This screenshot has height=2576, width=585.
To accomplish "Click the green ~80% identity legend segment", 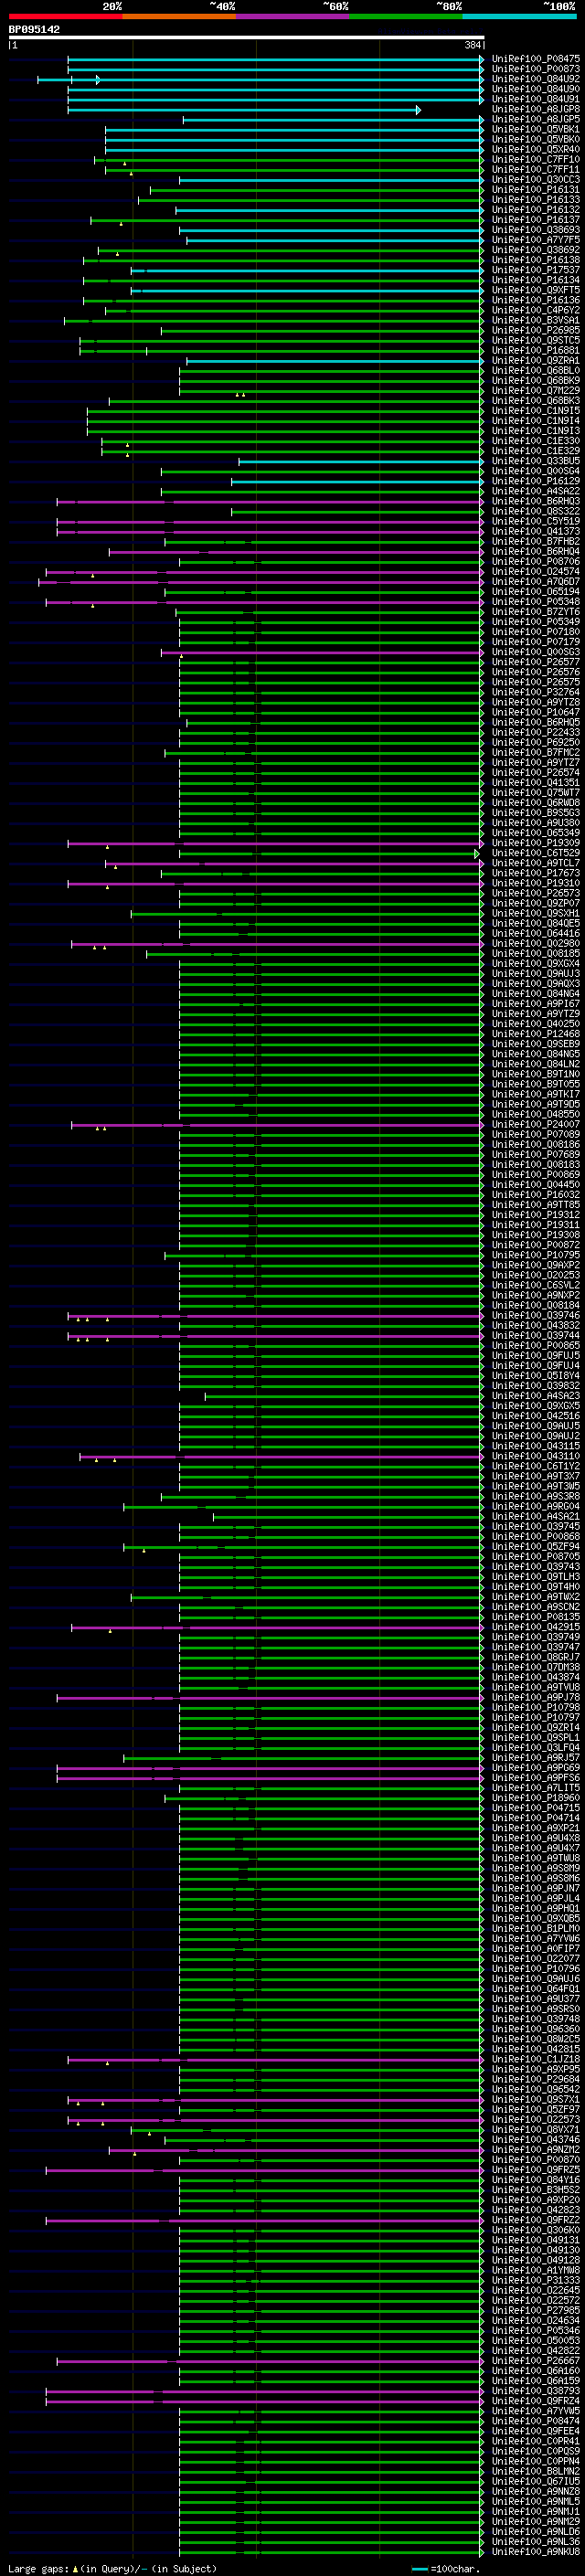I will coord(406,16).
